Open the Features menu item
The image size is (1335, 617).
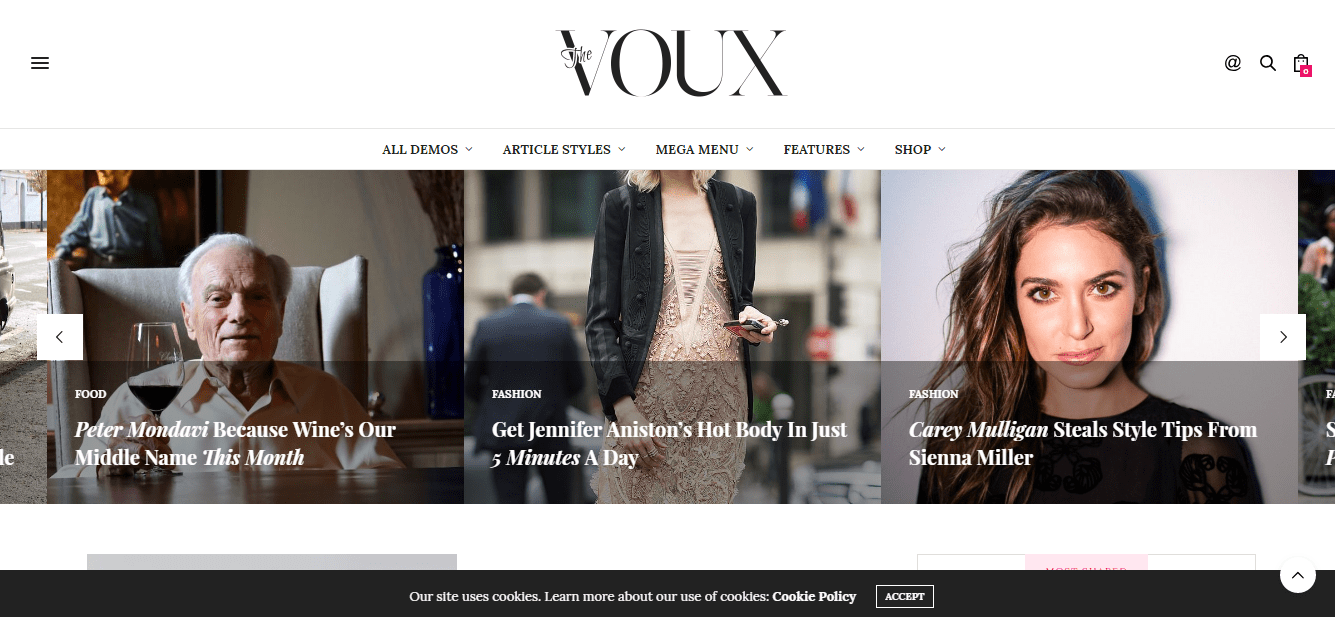click(824, 150)
